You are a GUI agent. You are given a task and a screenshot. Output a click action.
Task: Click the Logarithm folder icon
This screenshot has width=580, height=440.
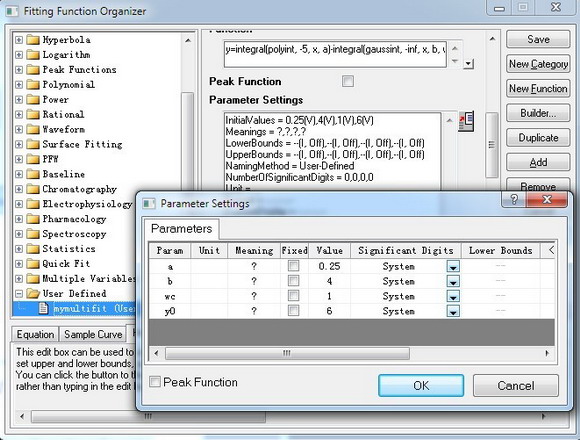point(33,55)
